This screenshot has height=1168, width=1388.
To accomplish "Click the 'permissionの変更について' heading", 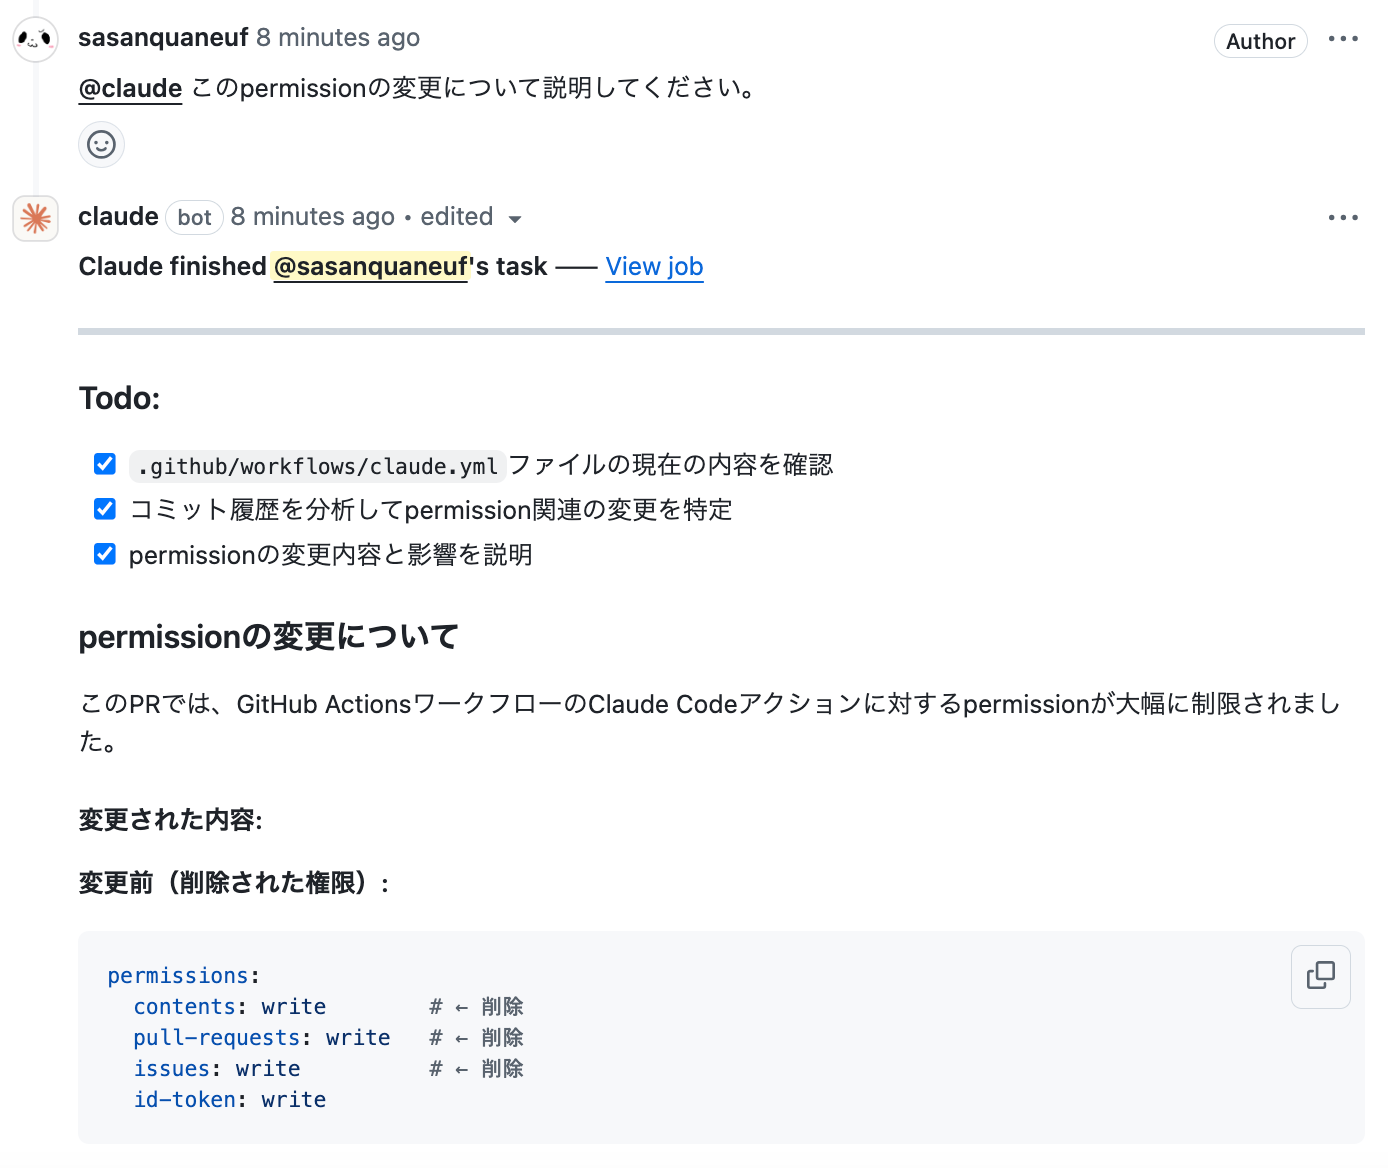I will tap(268, 637).
